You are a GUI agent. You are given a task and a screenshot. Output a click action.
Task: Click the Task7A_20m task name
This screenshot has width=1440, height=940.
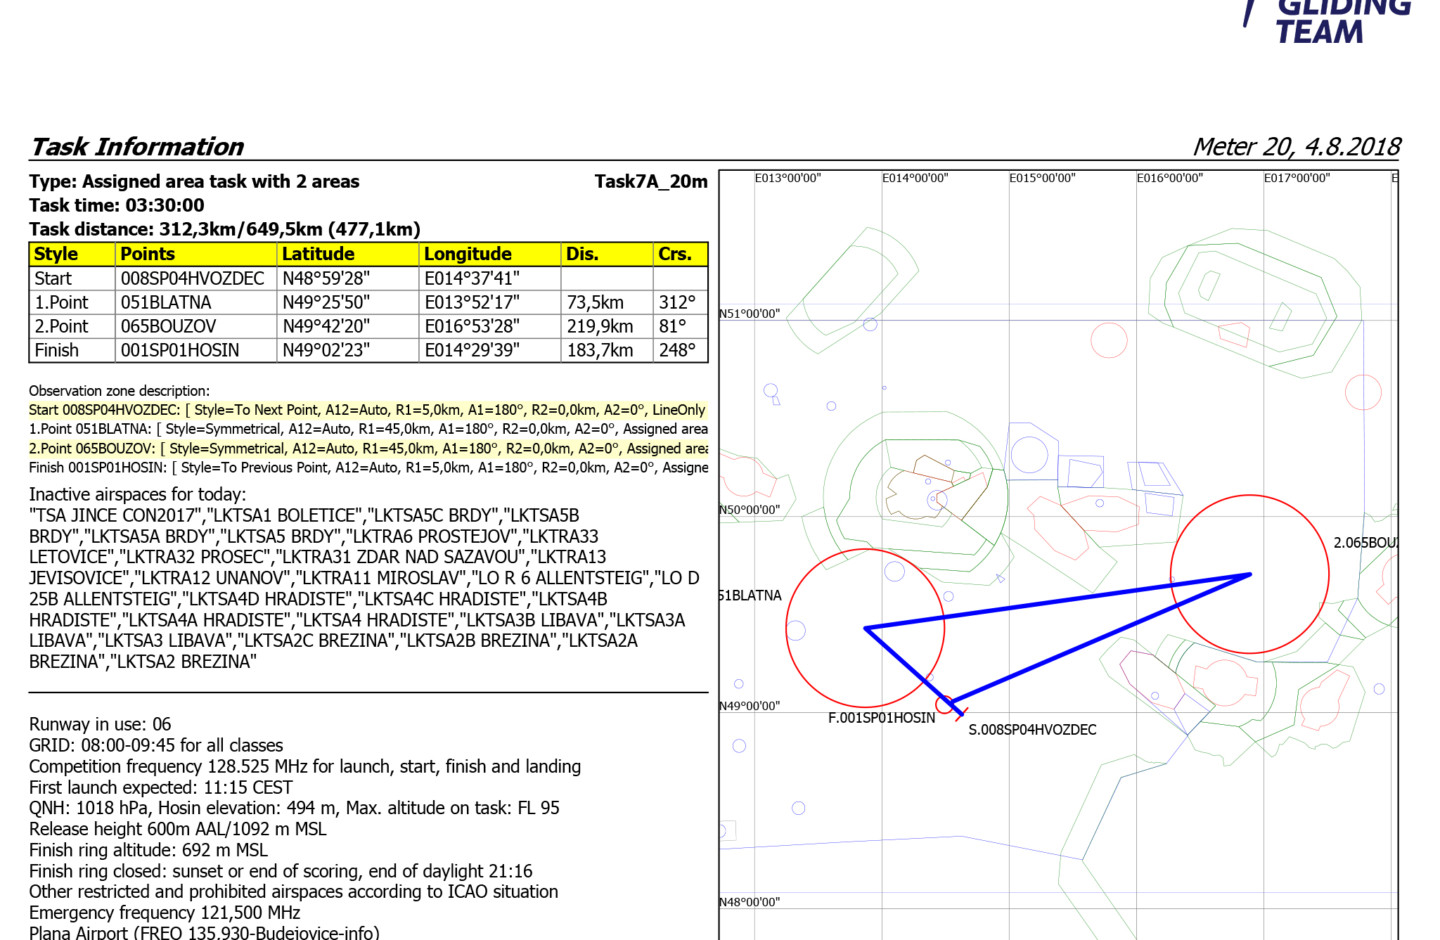pos(651,182)
